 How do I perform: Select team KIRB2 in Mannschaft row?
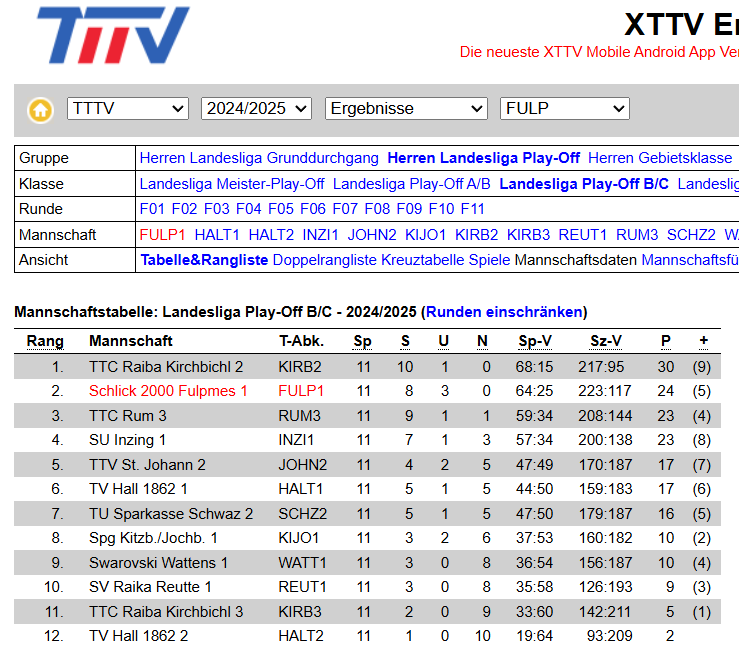pyautogui.click(x=476, y=235)
